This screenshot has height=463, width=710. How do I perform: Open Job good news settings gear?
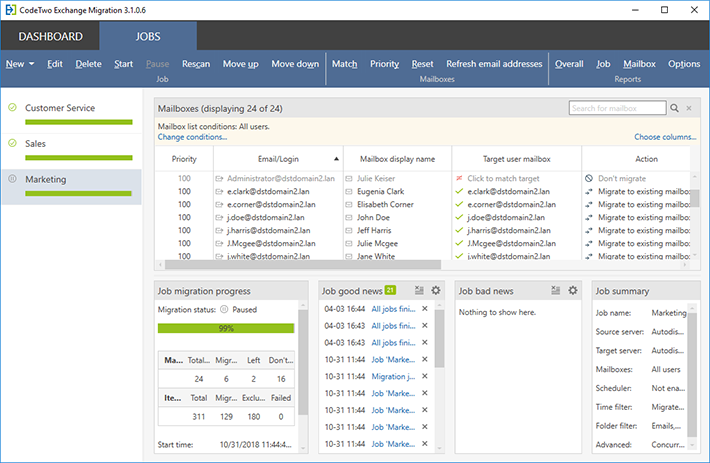pyautogui.click(x=436, y=291)
